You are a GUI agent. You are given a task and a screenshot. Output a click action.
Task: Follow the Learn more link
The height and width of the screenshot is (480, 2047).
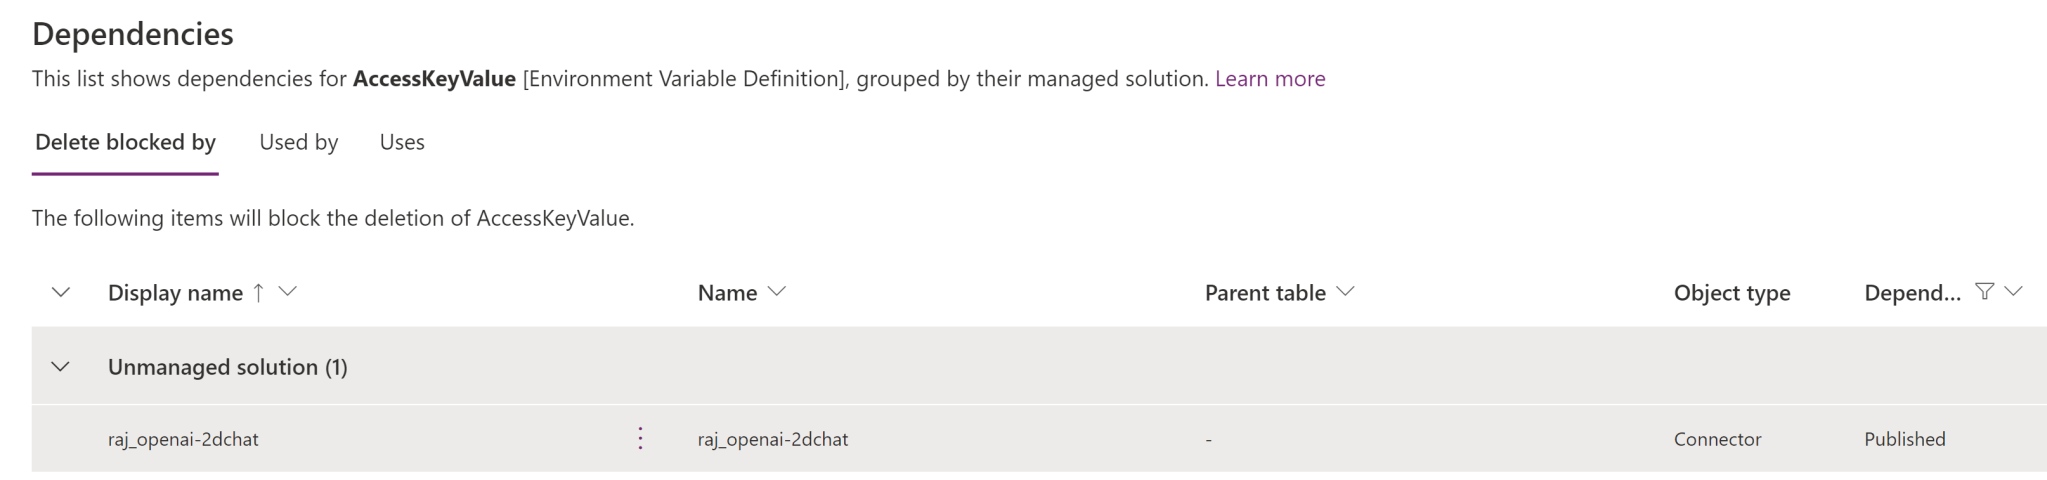[x=1270, y=79]
